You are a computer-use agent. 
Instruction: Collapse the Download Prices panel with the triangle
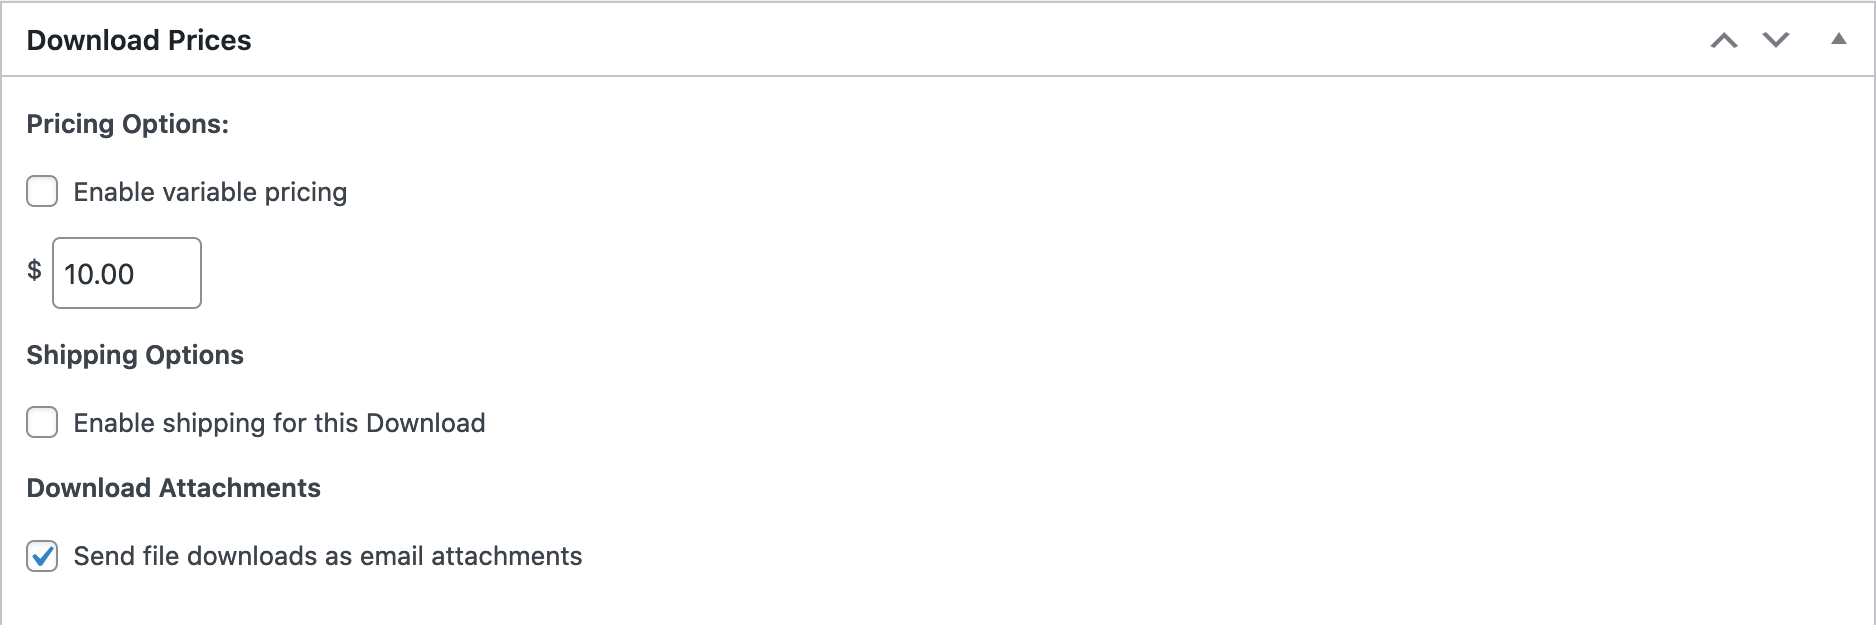1838,40
